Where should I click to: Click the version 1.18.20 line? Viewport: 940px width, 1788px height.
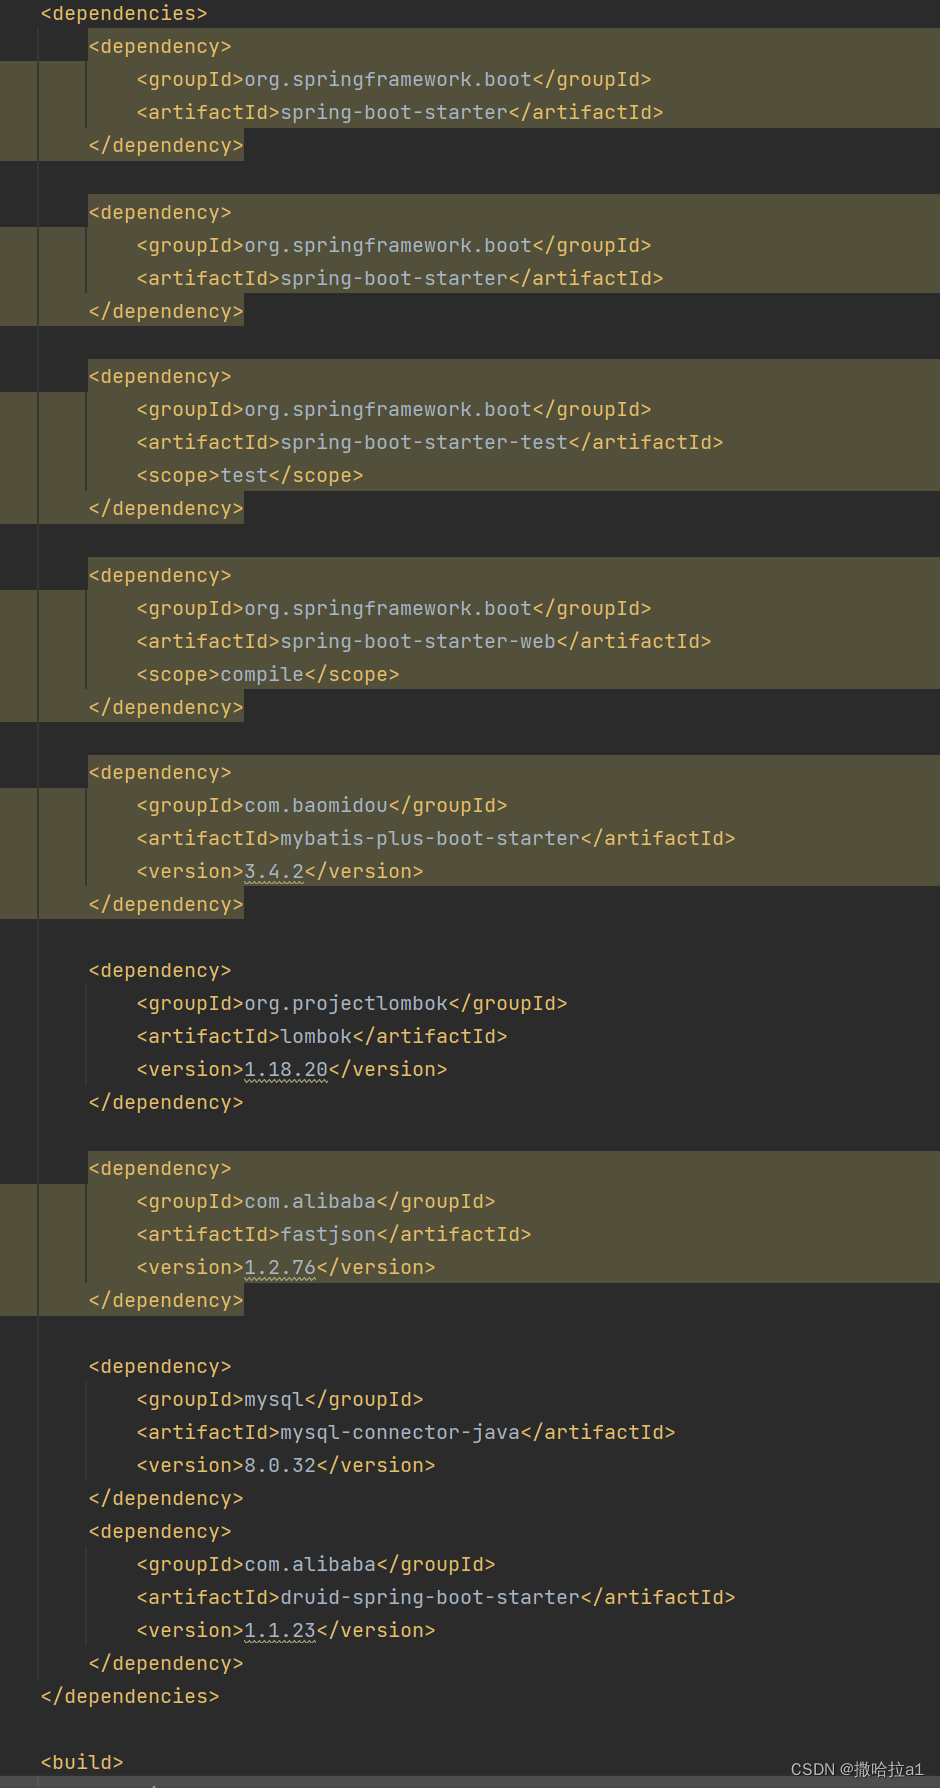(x=292, y=1070)
